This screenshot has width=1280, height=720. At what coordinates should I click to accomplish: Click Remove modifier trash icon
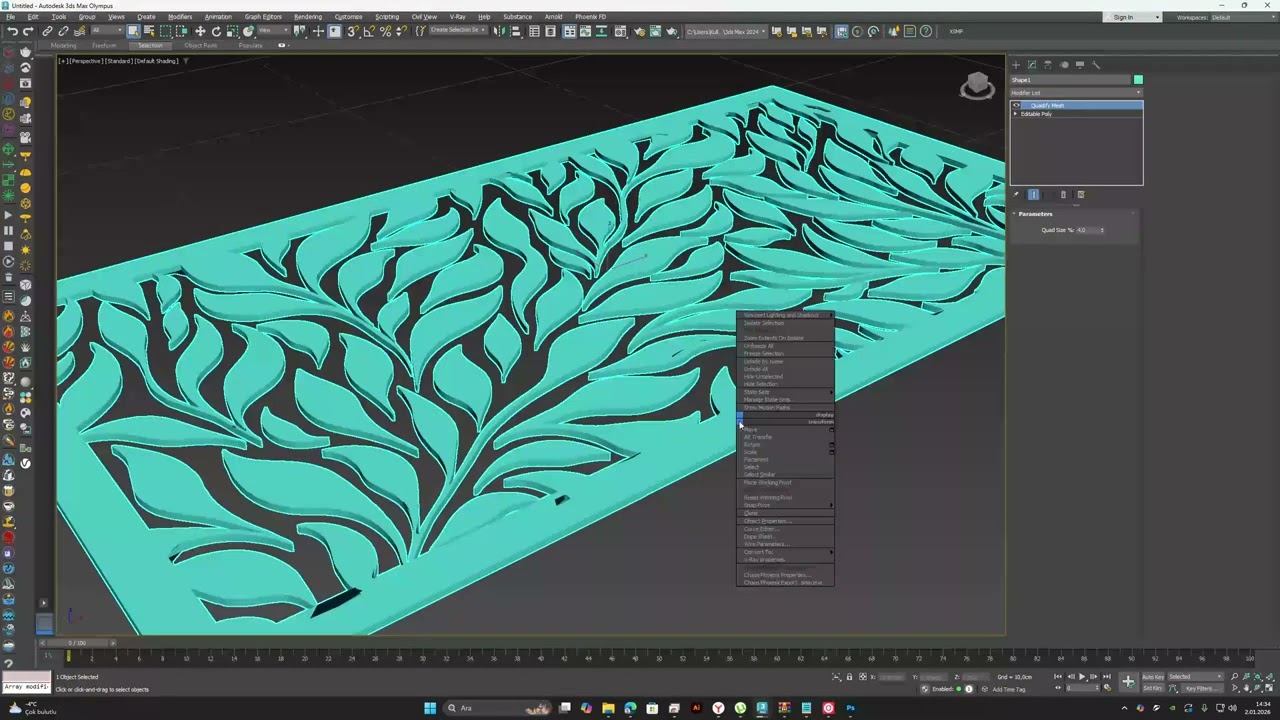(x=1063, y=195)
